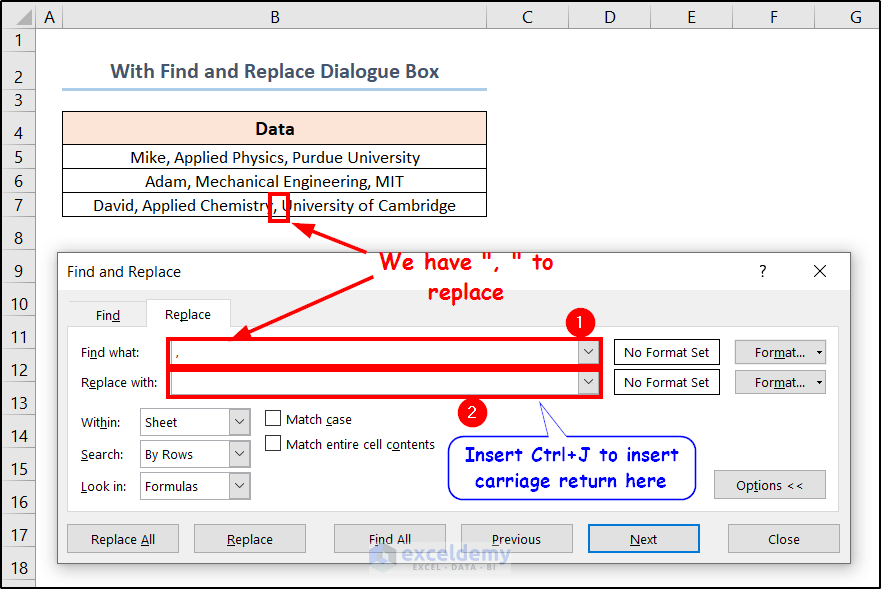Open the Format arrow beside Find what
This screenshot has height=589, width=881.
tap(820, 352)
